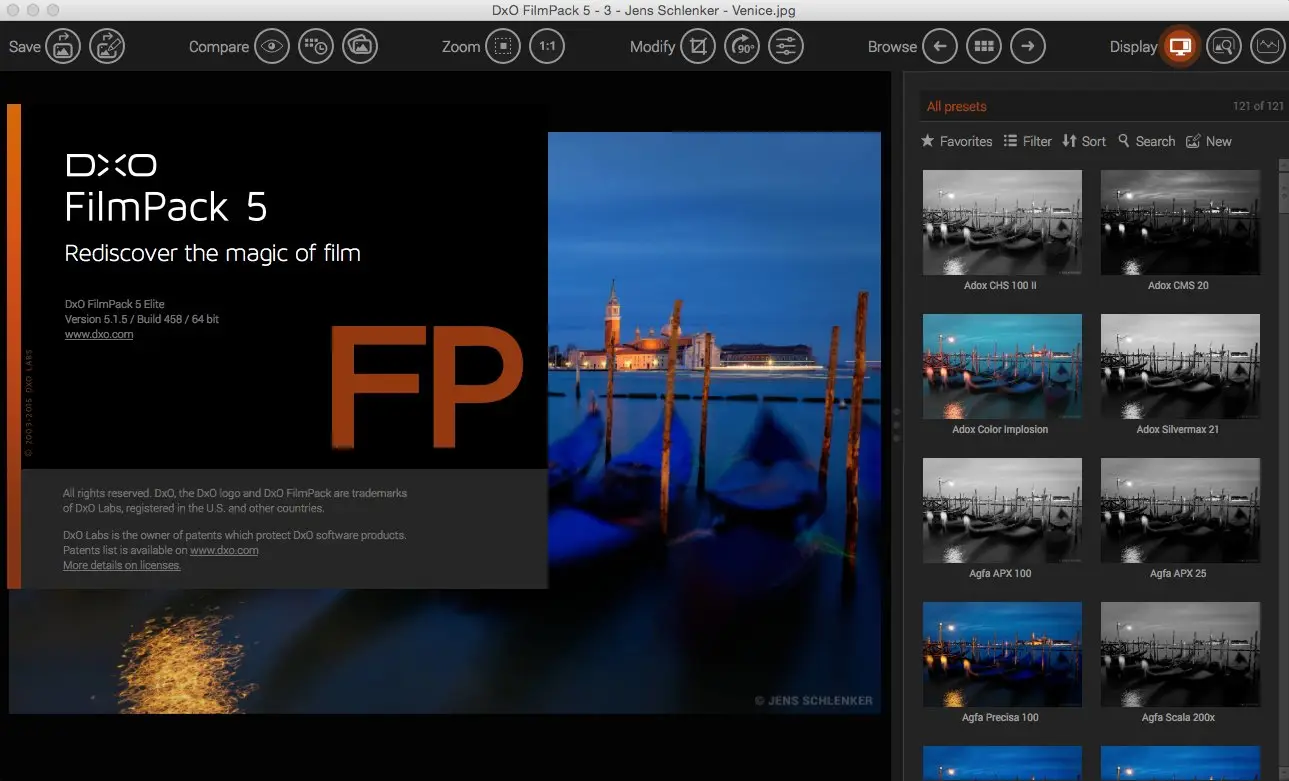Screen dimensions: 1289x781
Task: Click the Display loupe magnifier icon
Action: [x=1224, y=46]
